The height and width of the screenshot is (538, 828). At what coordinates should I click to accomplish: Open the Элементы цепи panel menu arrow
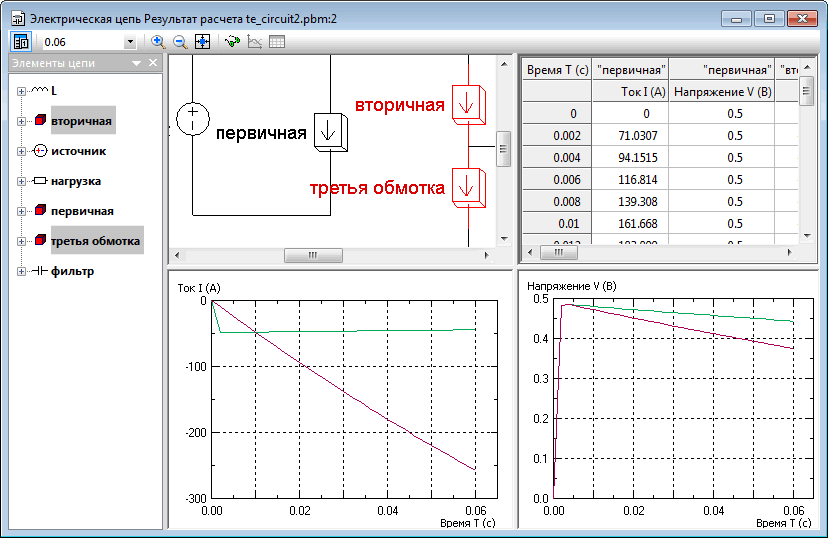tap(136, 63)
